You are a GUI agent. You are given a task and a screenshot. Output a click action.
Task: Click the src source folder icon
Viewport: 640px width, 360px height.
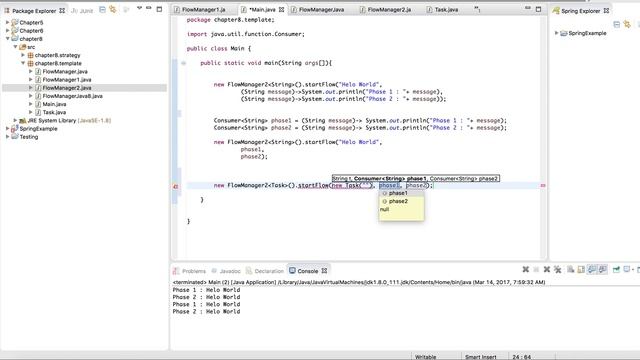22,47
